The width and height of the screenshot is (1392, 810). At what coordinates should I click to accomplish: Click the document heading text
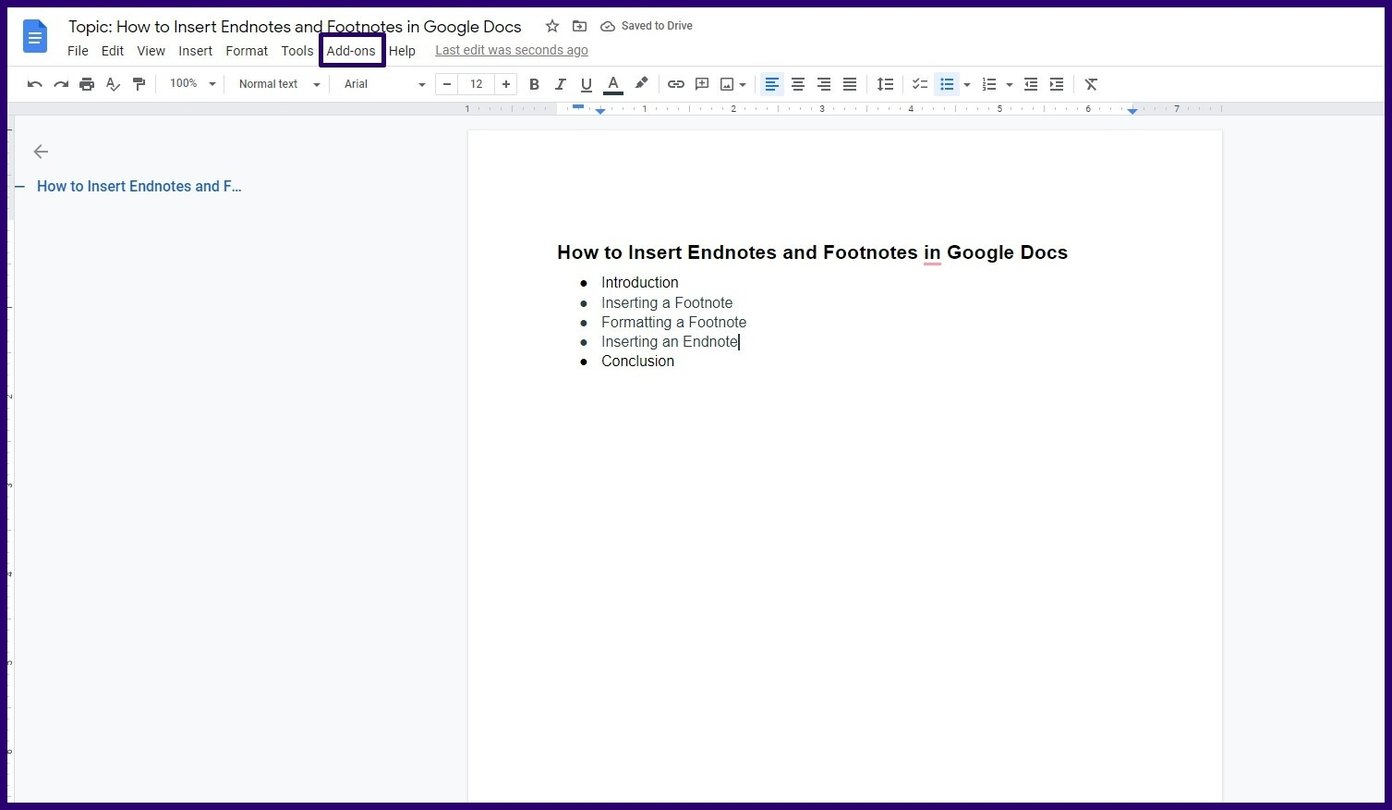812,252
